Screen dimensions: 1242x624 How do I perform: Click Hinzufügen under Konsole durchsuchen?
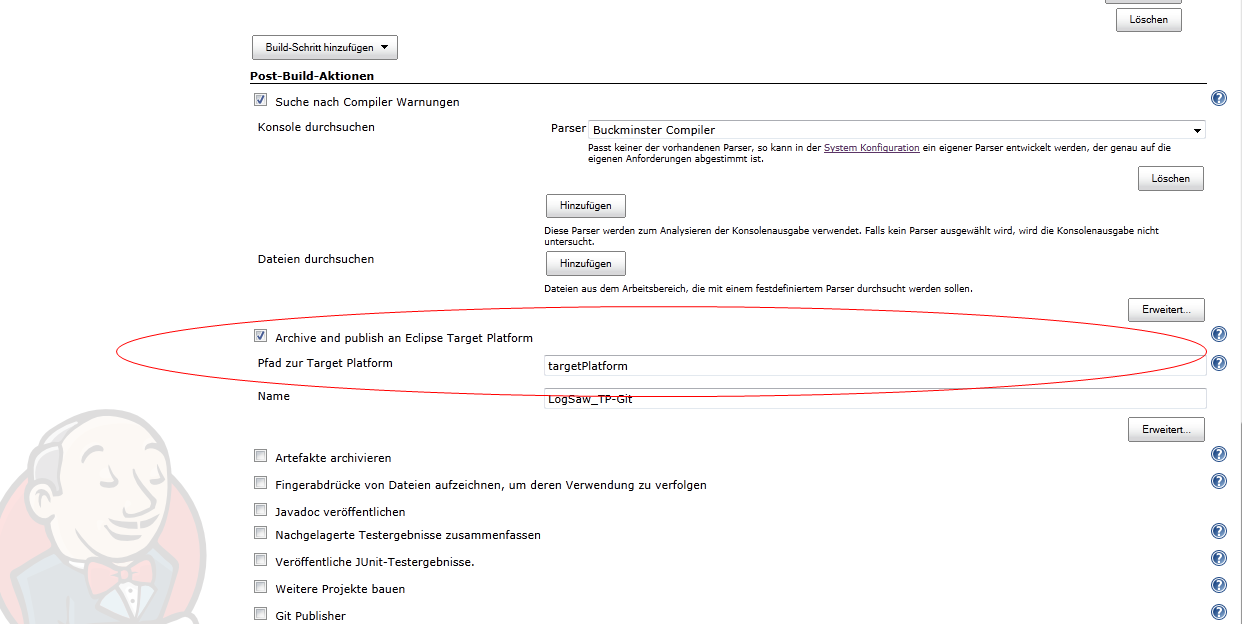point(586,205)
